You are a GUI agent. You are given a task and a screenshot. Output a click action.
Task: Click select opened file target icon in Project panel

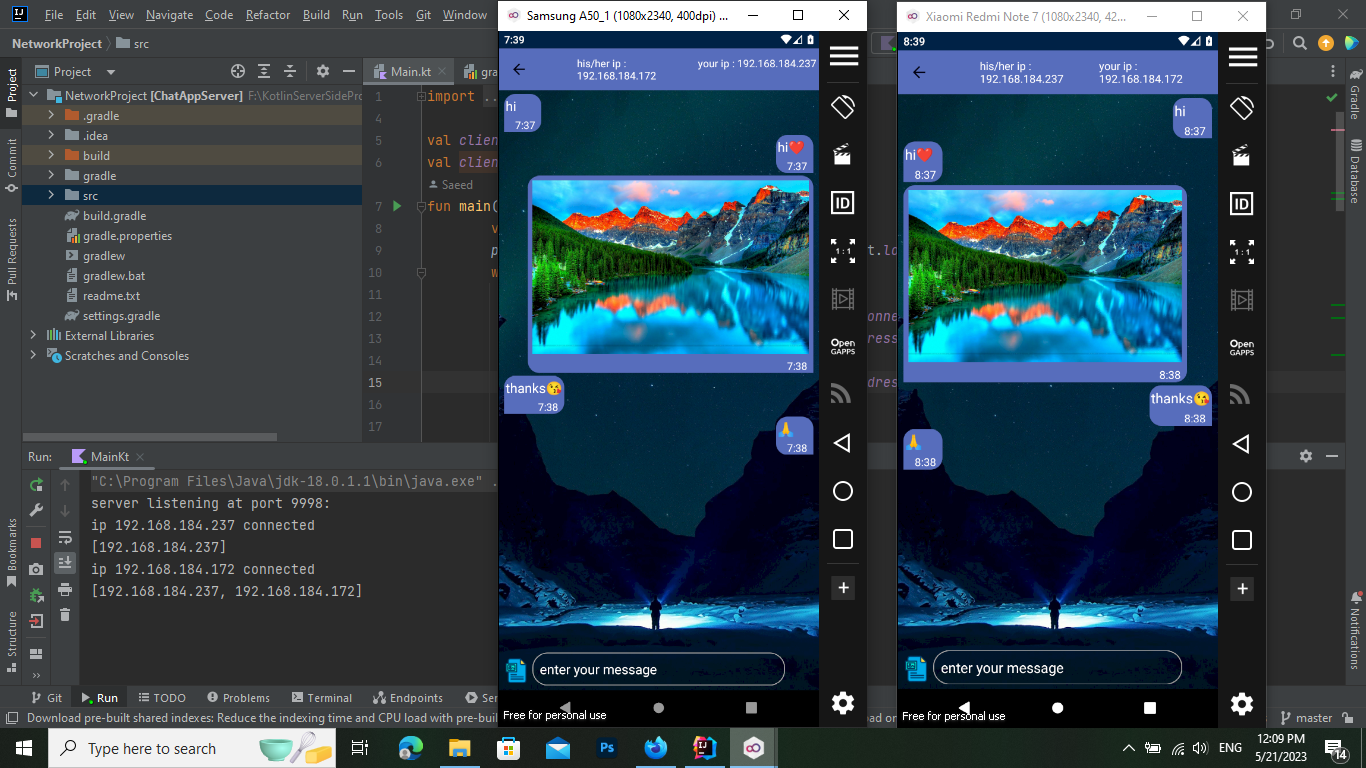(238, 72)
